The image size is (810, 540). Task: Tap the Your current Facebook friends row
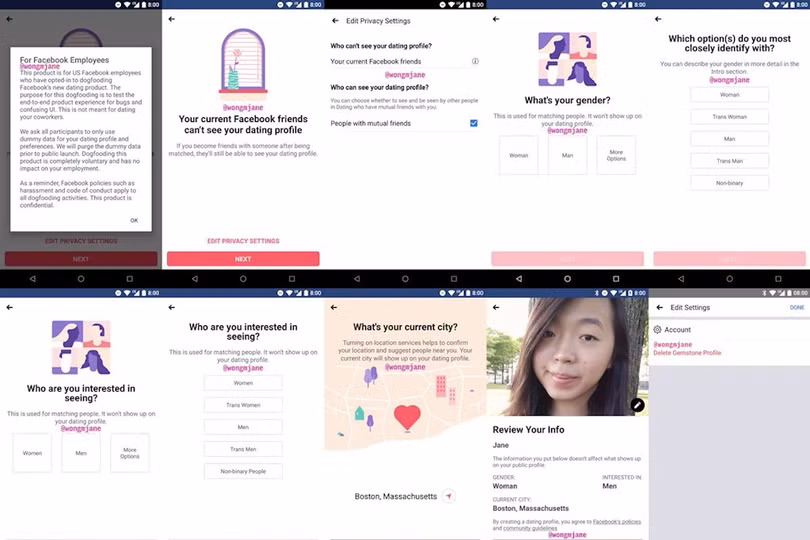[x=405, y=61]
